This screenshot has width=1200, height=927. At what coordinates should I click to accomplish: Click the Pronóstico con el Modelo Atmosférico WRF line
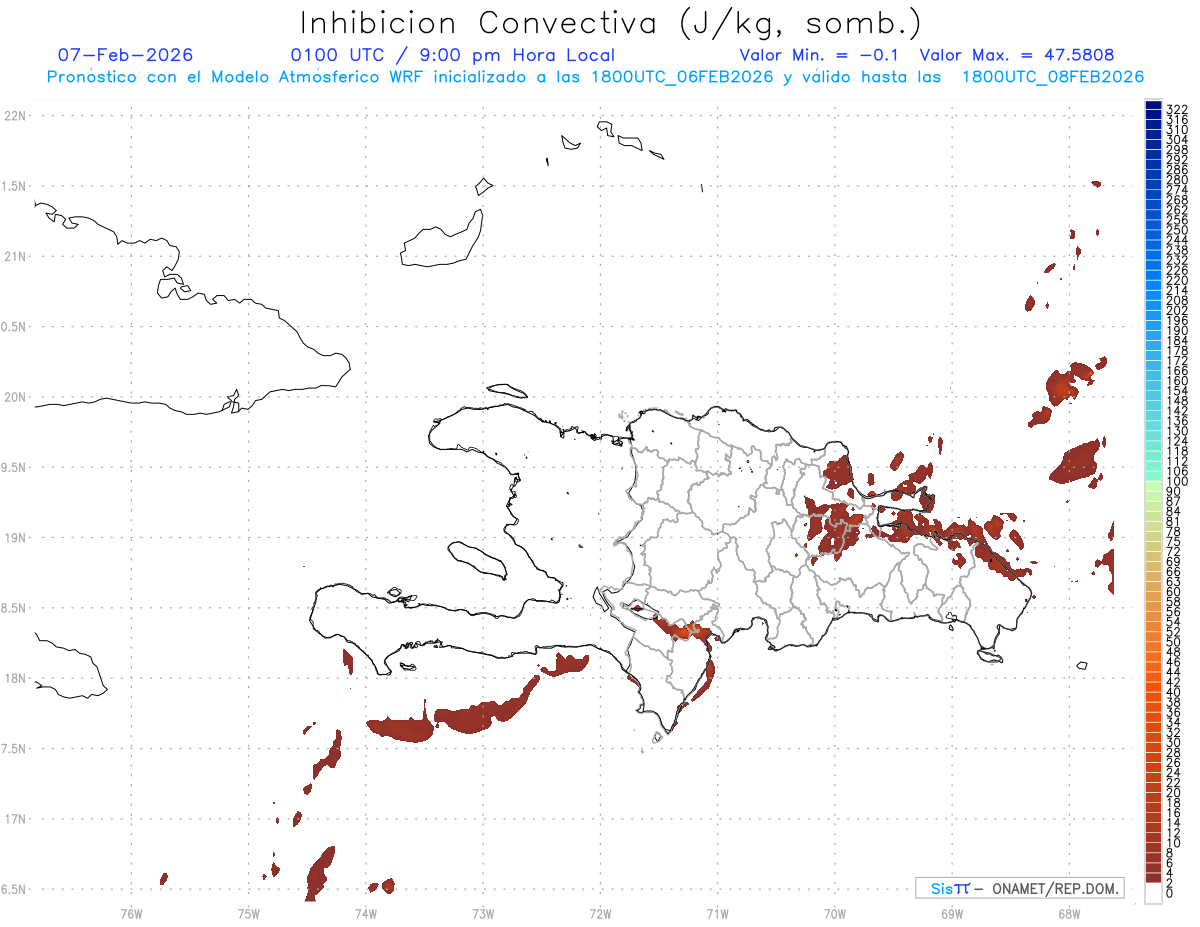point(595,77)
